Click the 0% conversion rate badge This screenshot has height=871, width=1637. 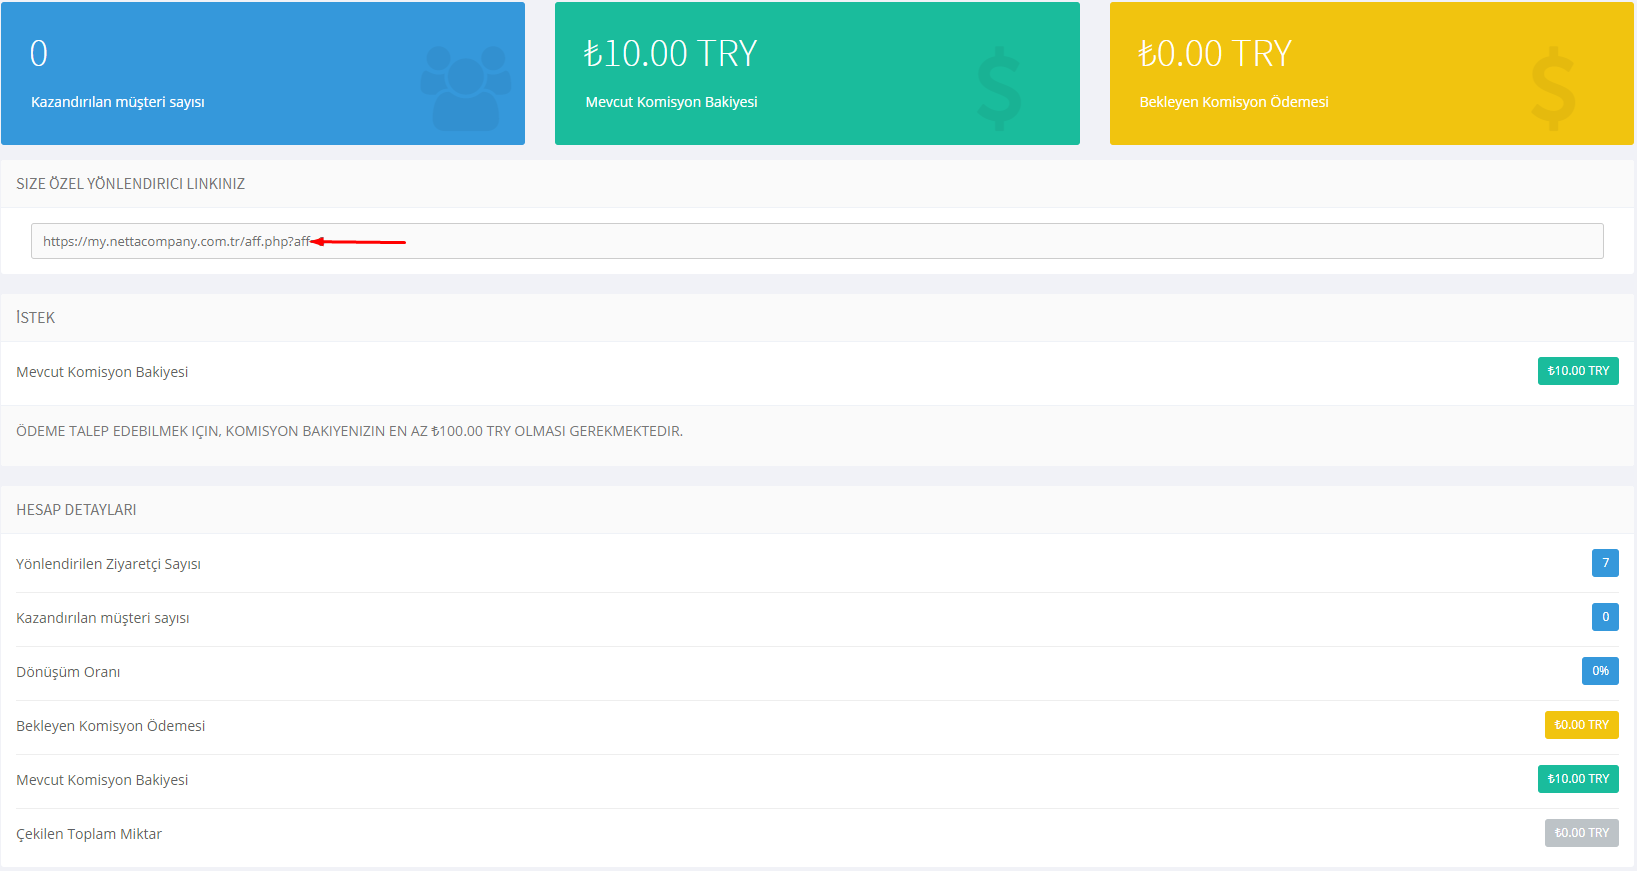click(x=1600, y=671)
